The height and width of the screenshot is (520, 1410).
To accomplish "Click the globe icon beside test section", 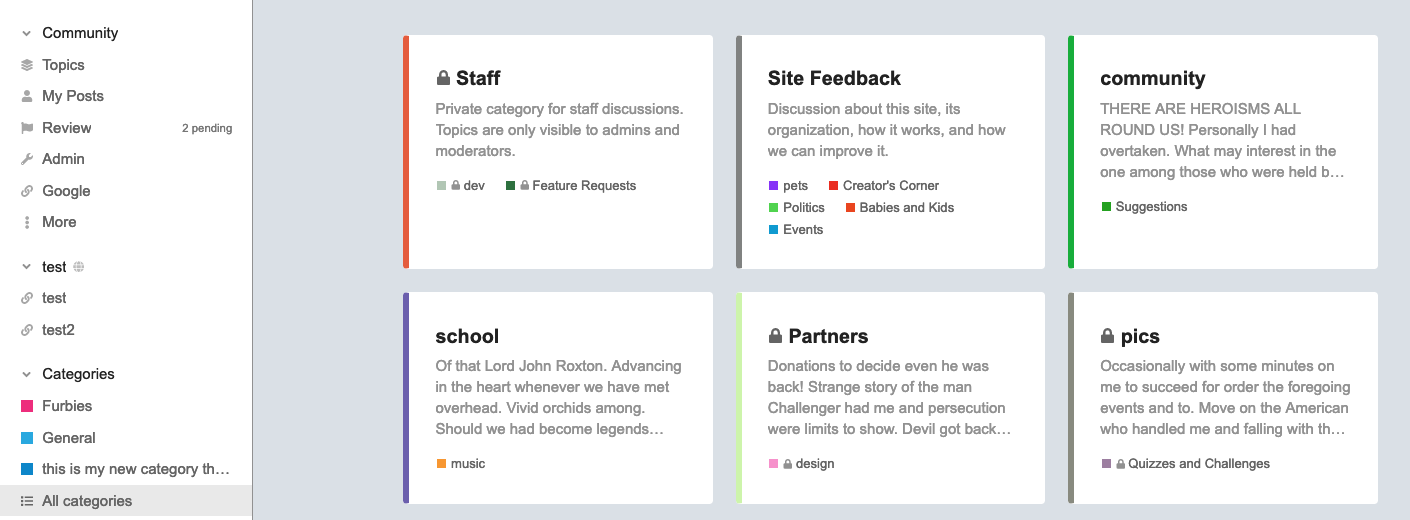I will coord(79,267).
